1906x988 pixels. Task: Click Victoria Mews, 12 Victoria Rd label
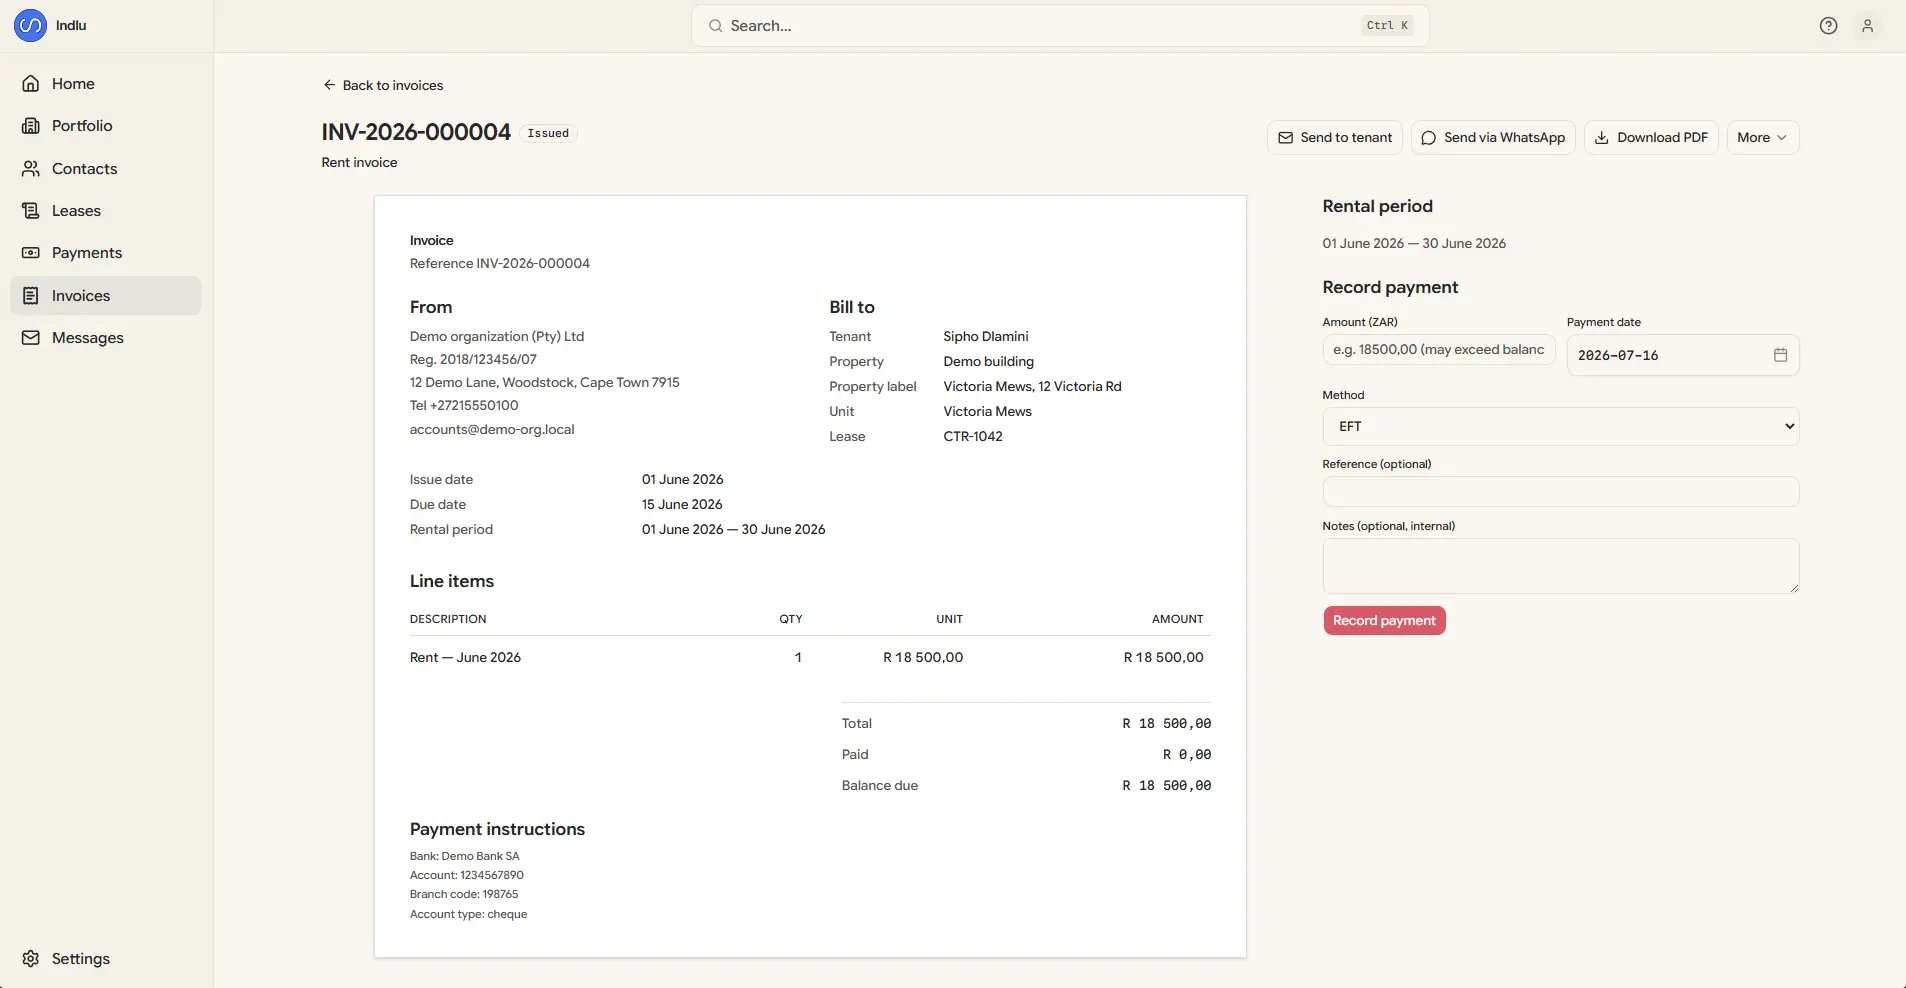tap(1032, 387)
